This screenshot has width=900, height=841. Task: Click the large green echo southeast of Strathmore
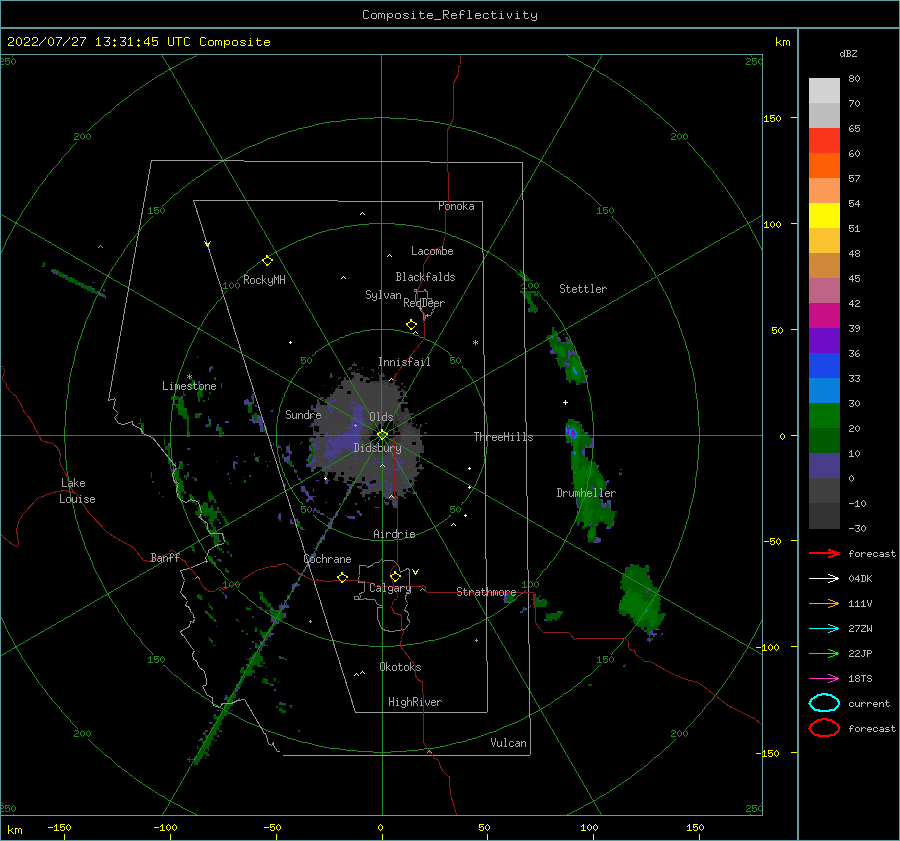click(x=641, y=600)
